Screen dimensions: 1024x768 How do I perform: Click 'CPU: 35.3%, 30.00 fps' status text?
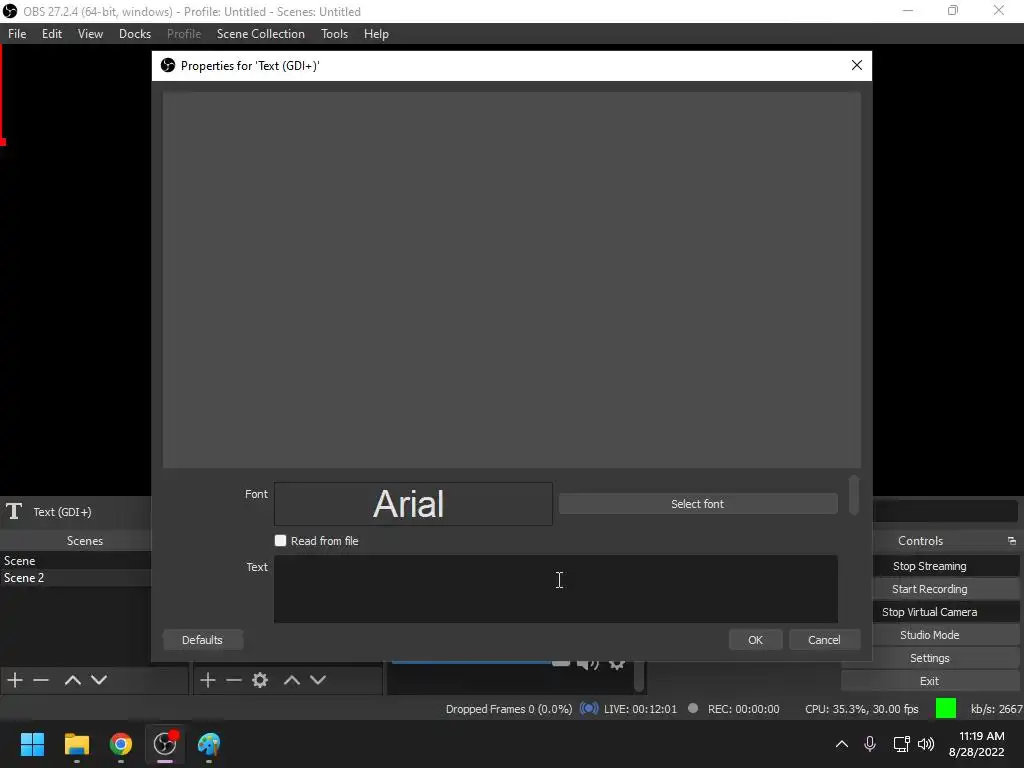(861, 709)
